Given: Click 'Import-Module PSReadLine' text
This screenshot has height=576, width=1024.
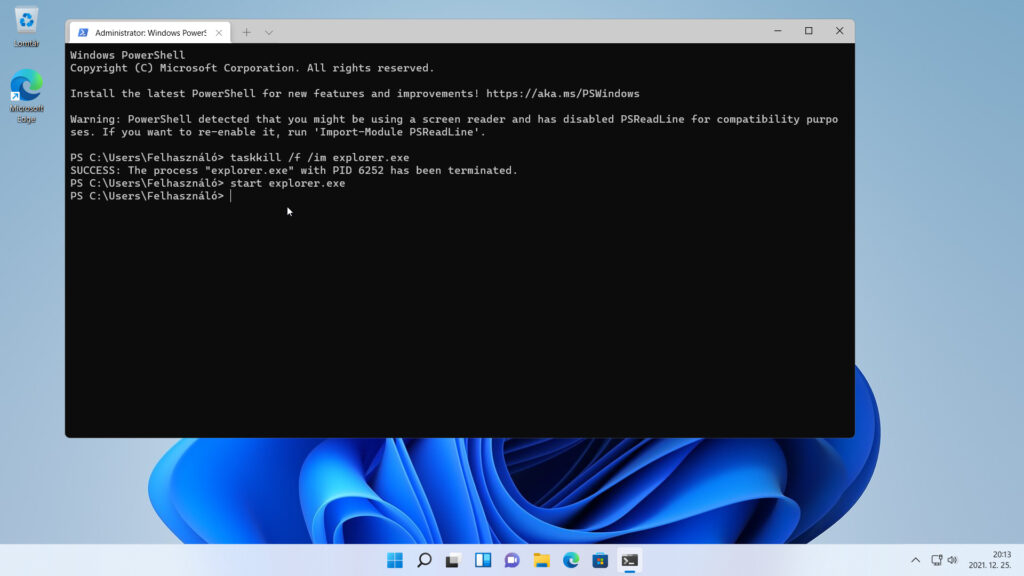Looking at the screenshot, I should coord(400,132).
